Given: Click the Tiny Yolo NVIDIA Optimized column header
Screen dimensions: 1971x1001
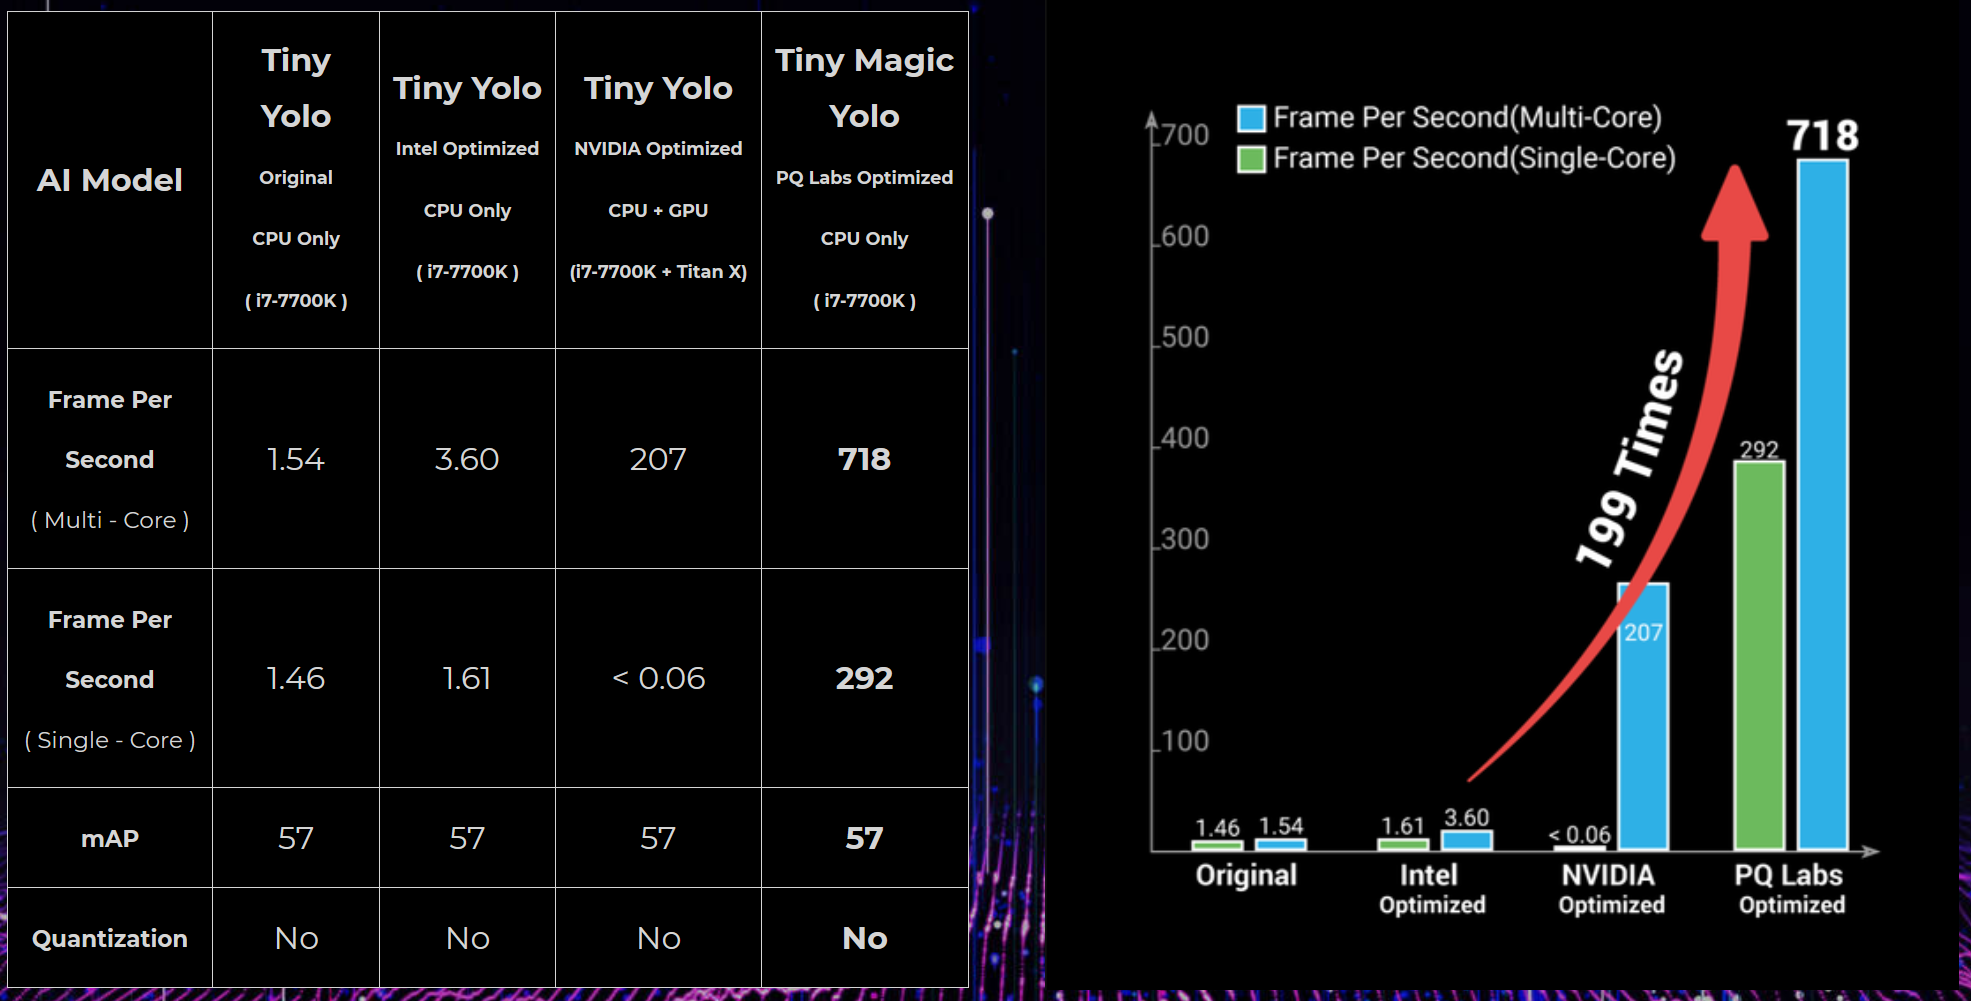Looking at the screenshot, I should click(x=658, y=180).
